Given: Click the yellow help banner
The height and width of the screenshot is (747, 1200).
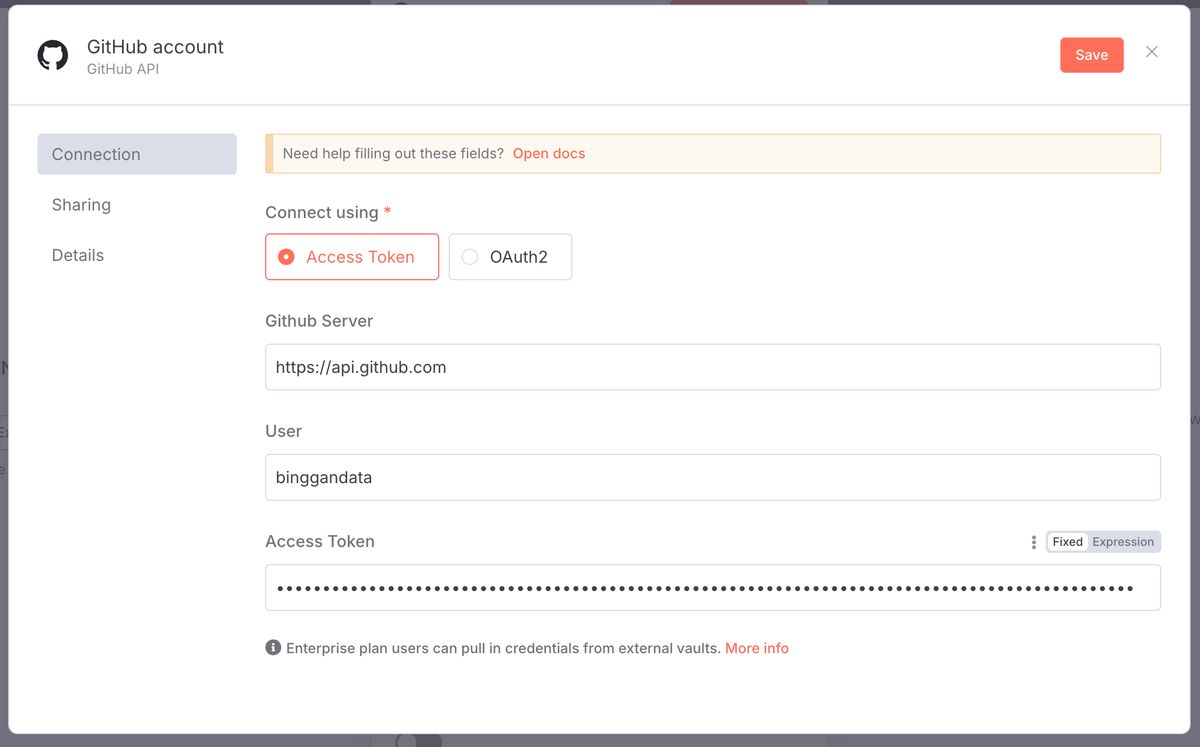Looking at the screenshot, I should point(712,153).
